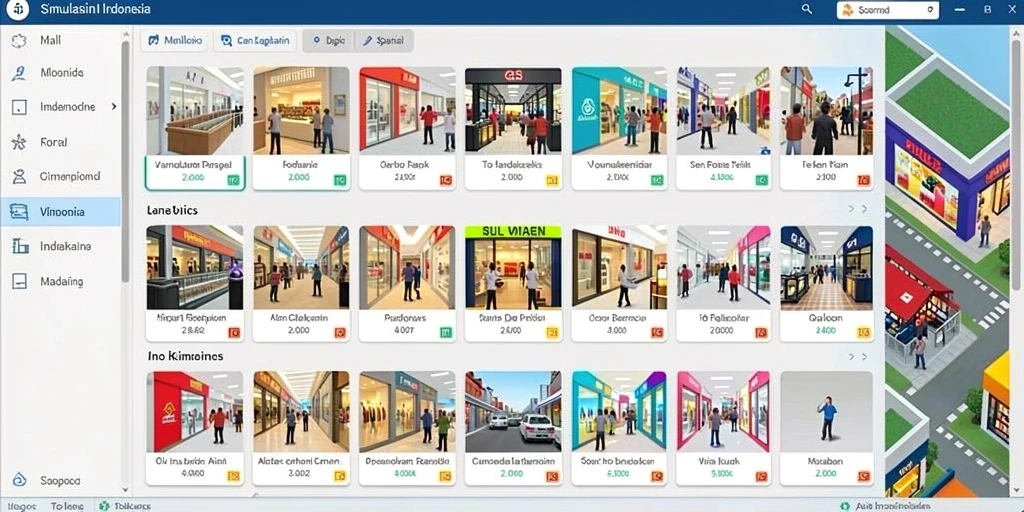Screen dimensions: 1024x512
Task: Select the Vinoonia sidebar menu item
Action: pos(61,212)
